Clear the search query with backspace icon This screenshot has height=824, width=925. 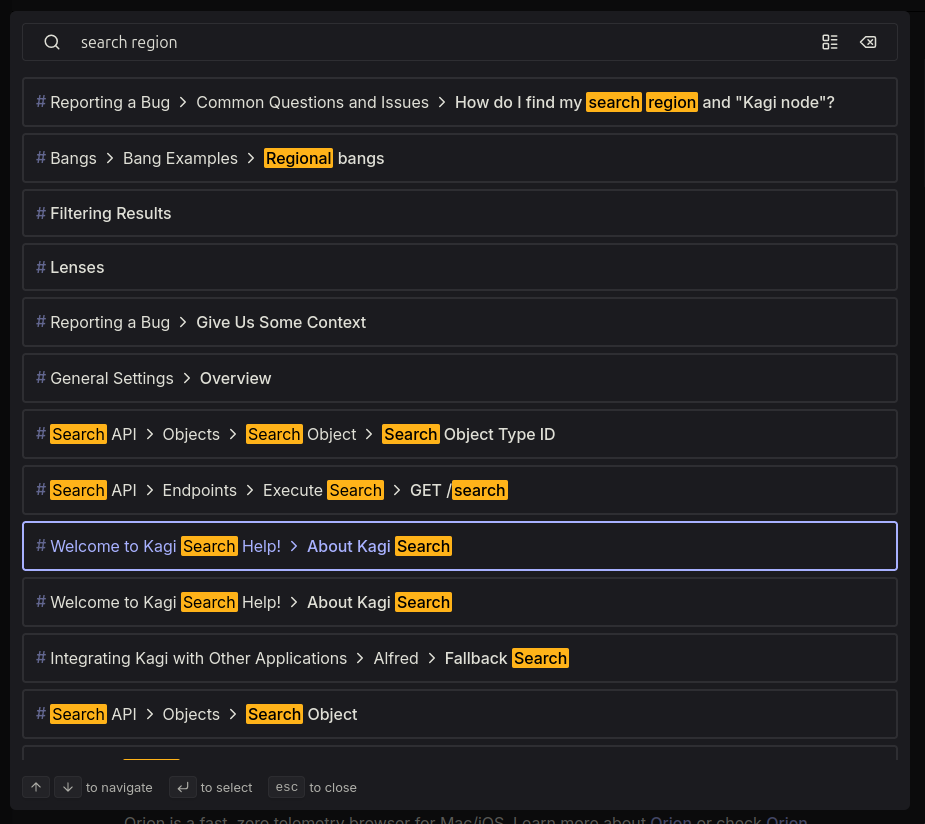point(868,42)
